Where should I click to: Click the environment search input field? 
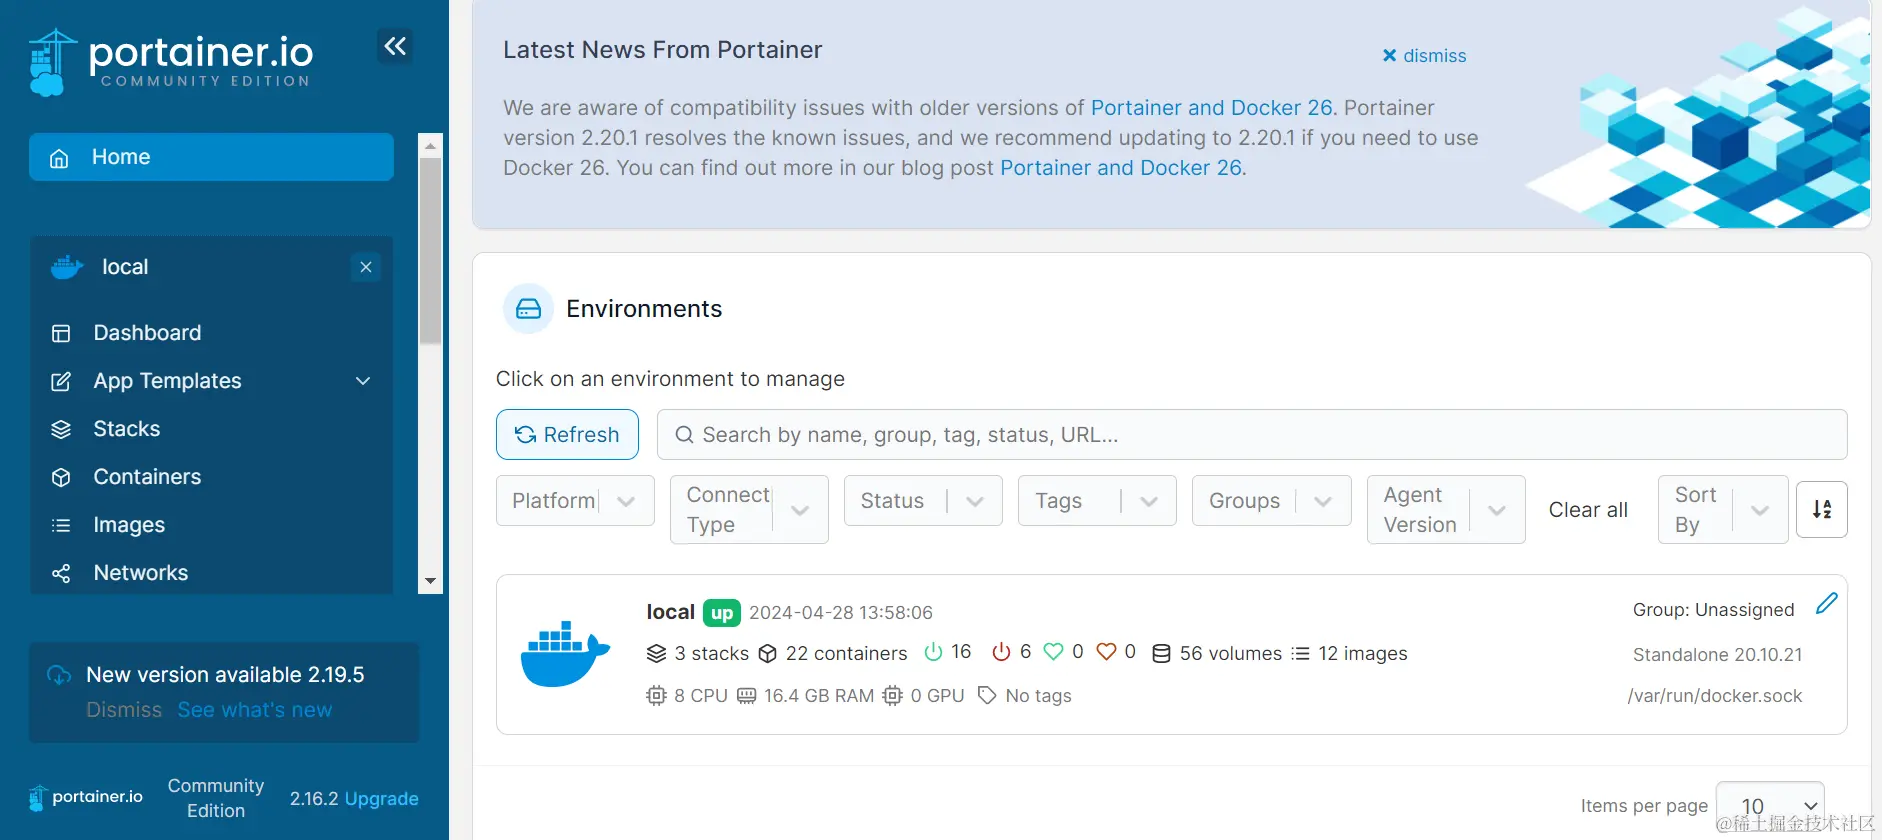tap(1250, 435)
